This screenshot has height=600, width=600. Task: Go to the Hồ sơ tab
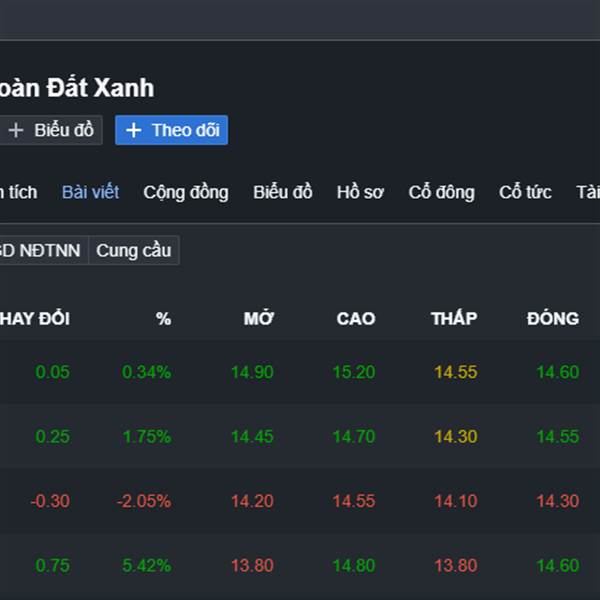pyautogui.click(x=360, y=192)
